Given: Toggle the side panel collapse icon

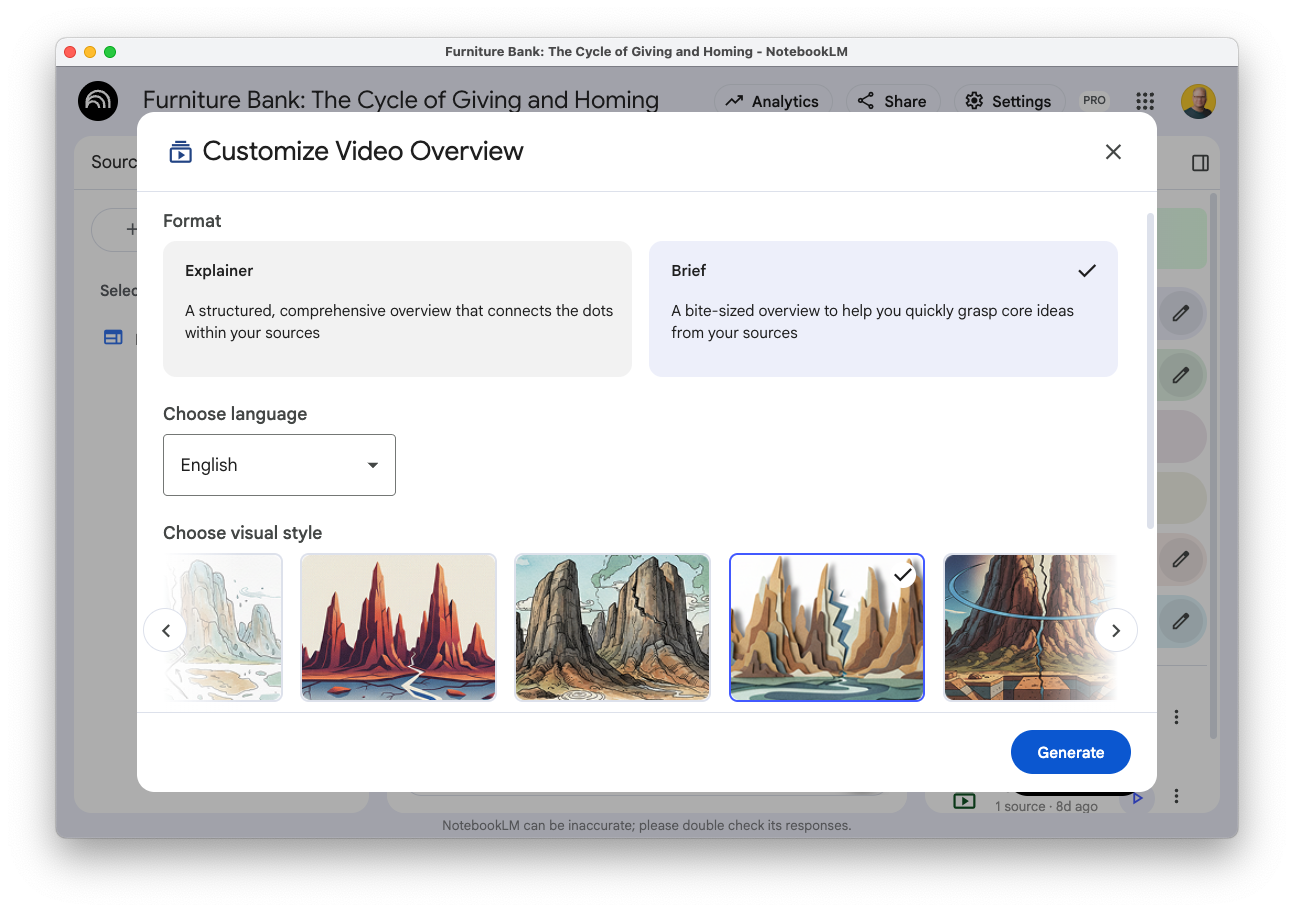Looking at the screenshot, I should click(x=1200, y=163).
